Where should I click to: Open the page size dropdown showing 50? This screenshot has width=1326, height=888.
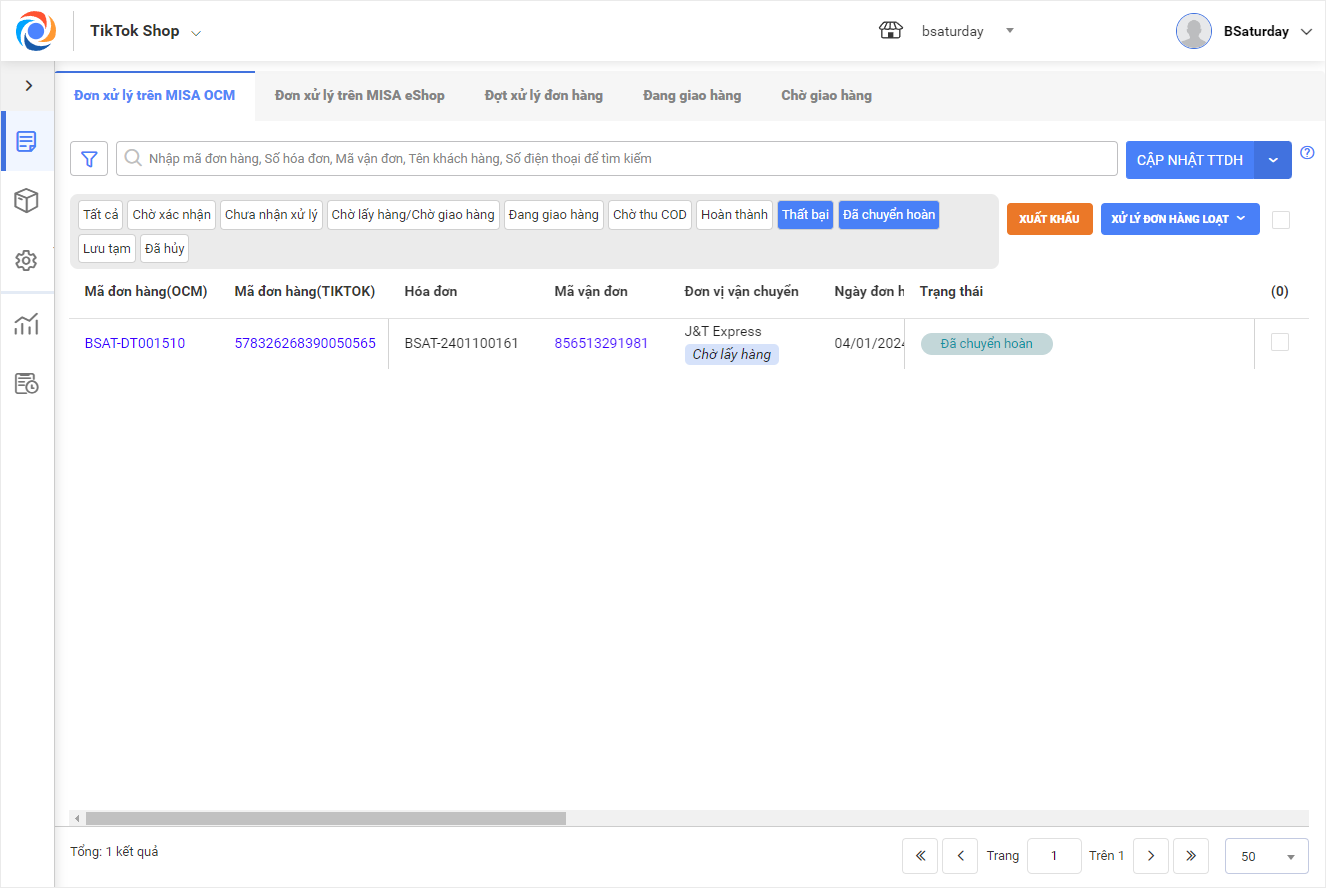coord(1266,856)
